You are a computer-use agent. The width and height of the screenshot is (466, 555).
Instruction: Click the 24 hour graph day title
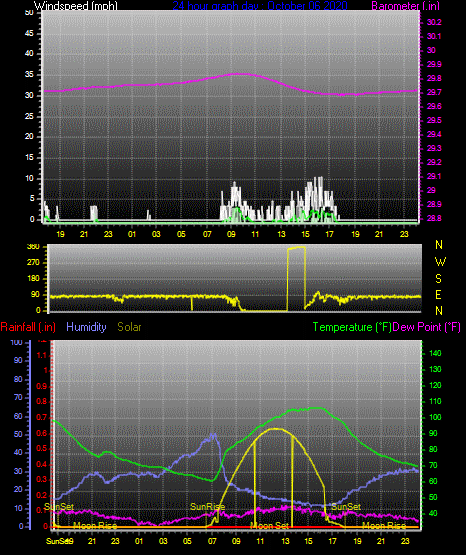(x=260, y=6)
